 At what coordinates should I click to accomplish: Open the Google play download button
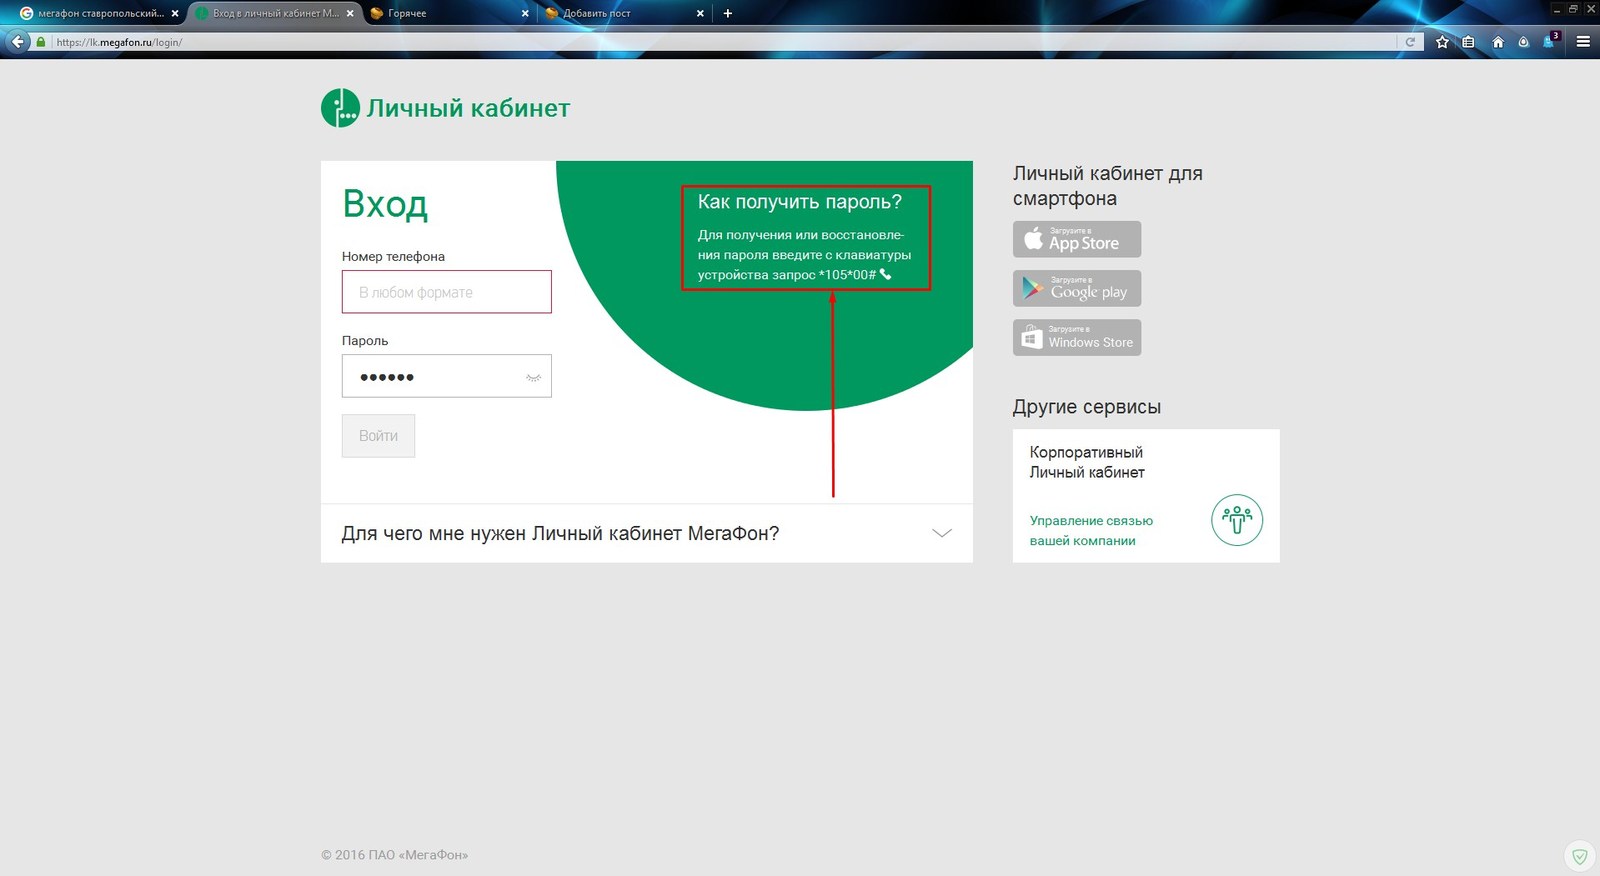click(1077, 288)
